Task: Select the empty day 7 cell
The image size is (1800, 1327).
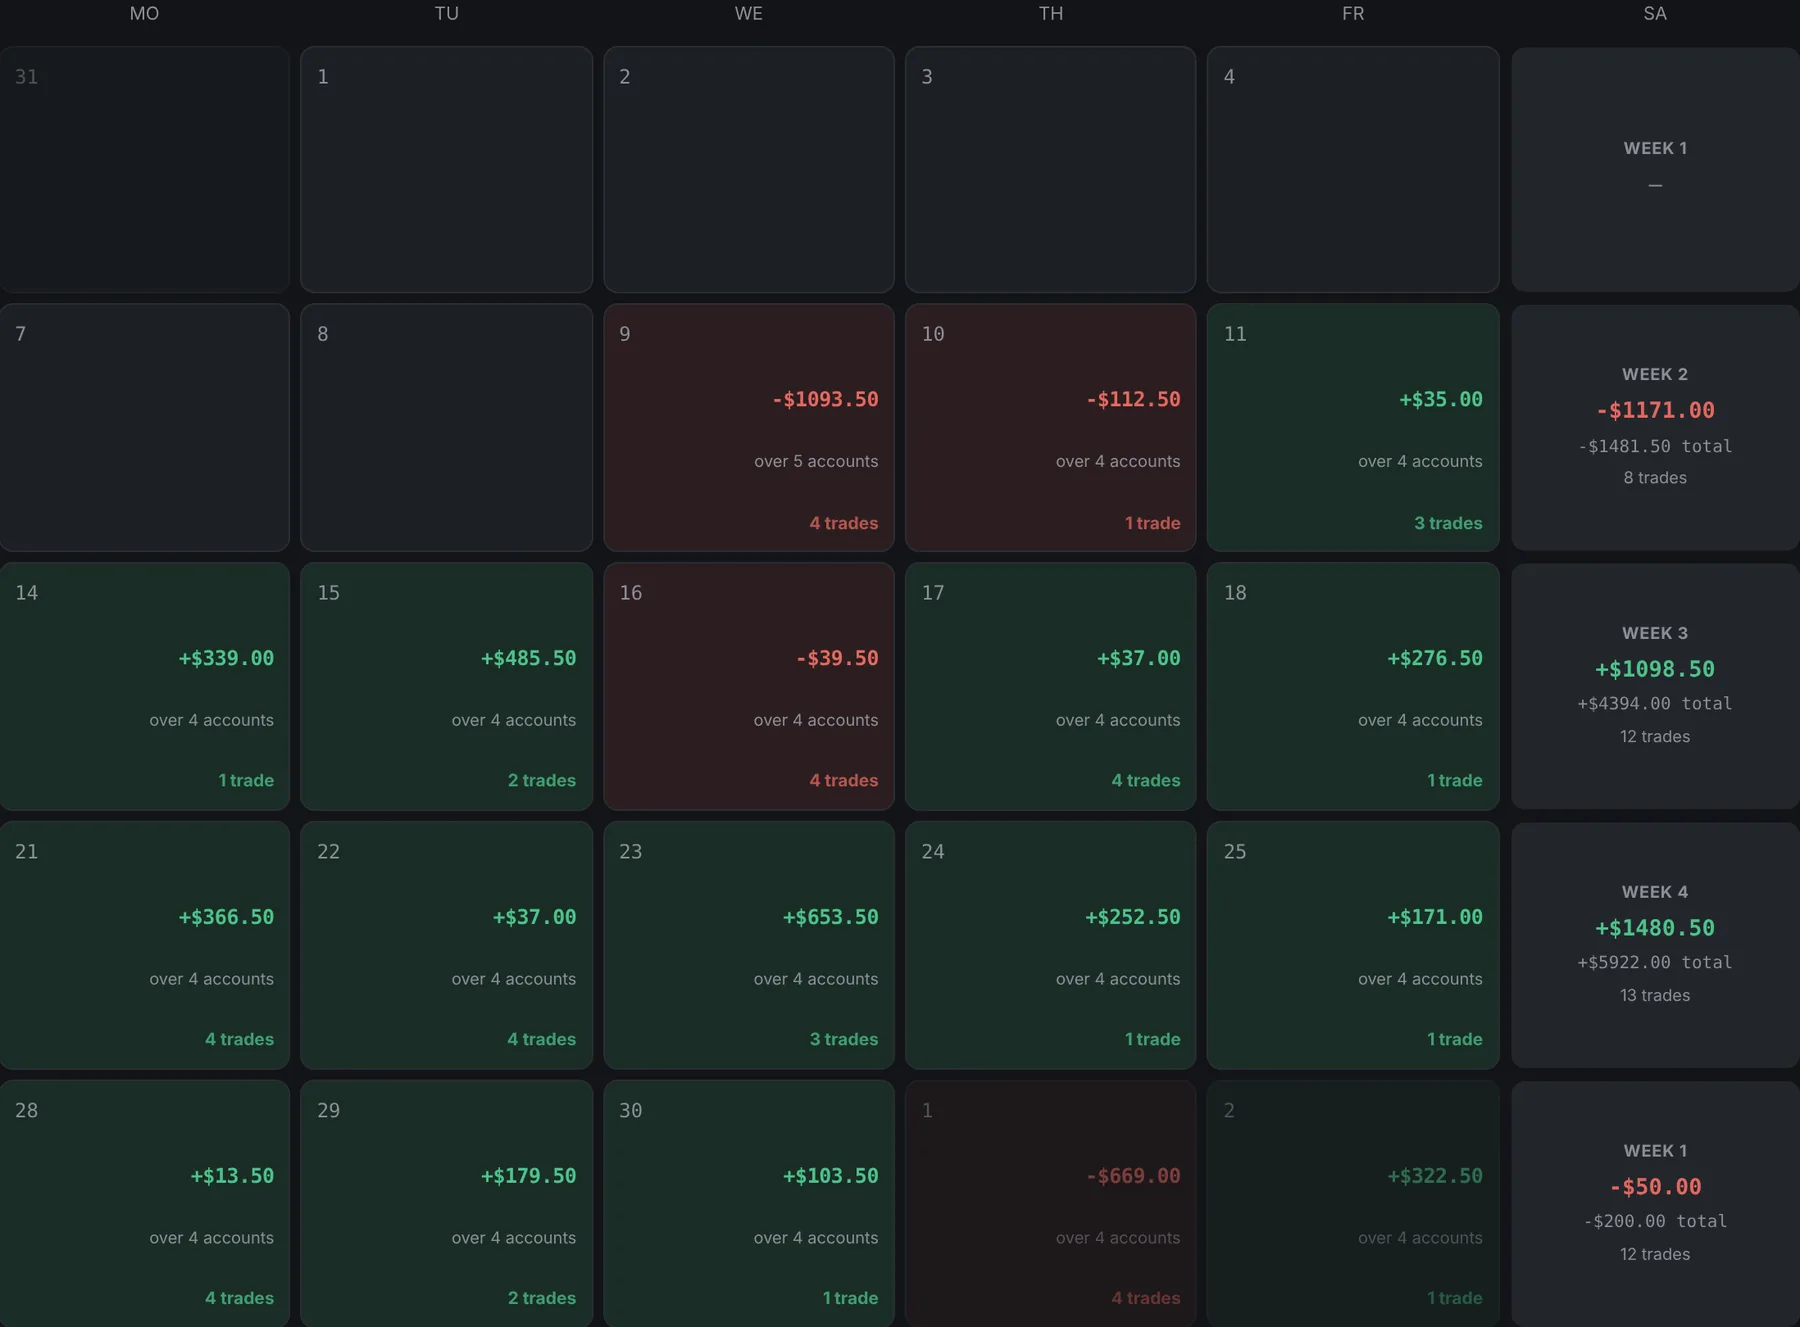Action: click(145, 428)
